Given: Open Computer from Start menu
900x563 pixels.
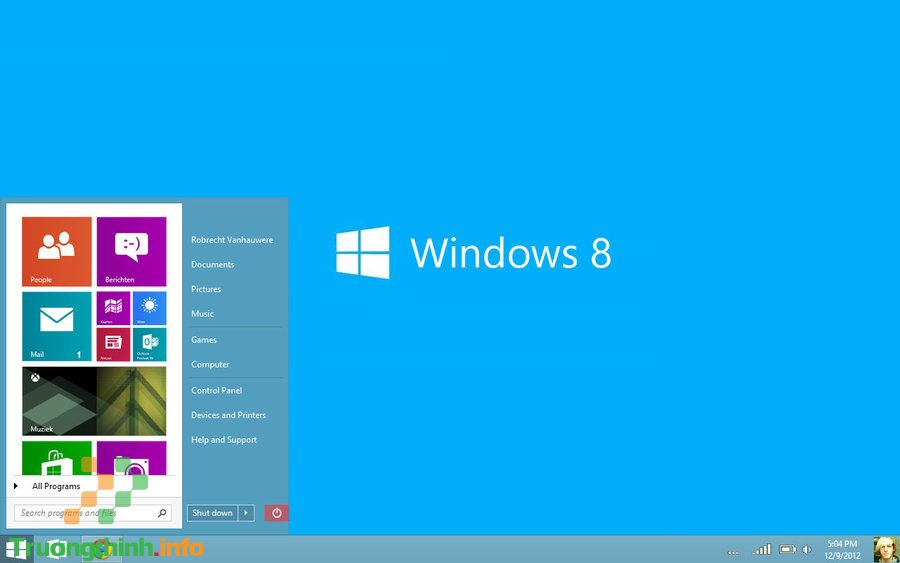Looking at the screenshot, I should click(x=210, y=364).
